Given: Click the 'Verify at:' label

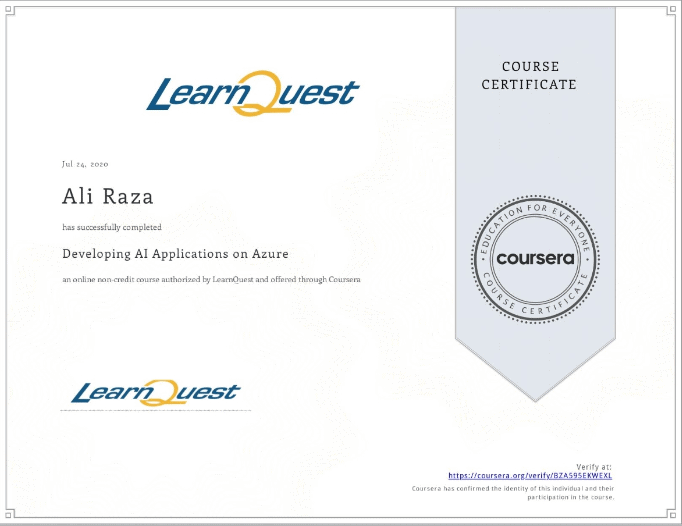Looking at the screenshot, I should point(594,467).
